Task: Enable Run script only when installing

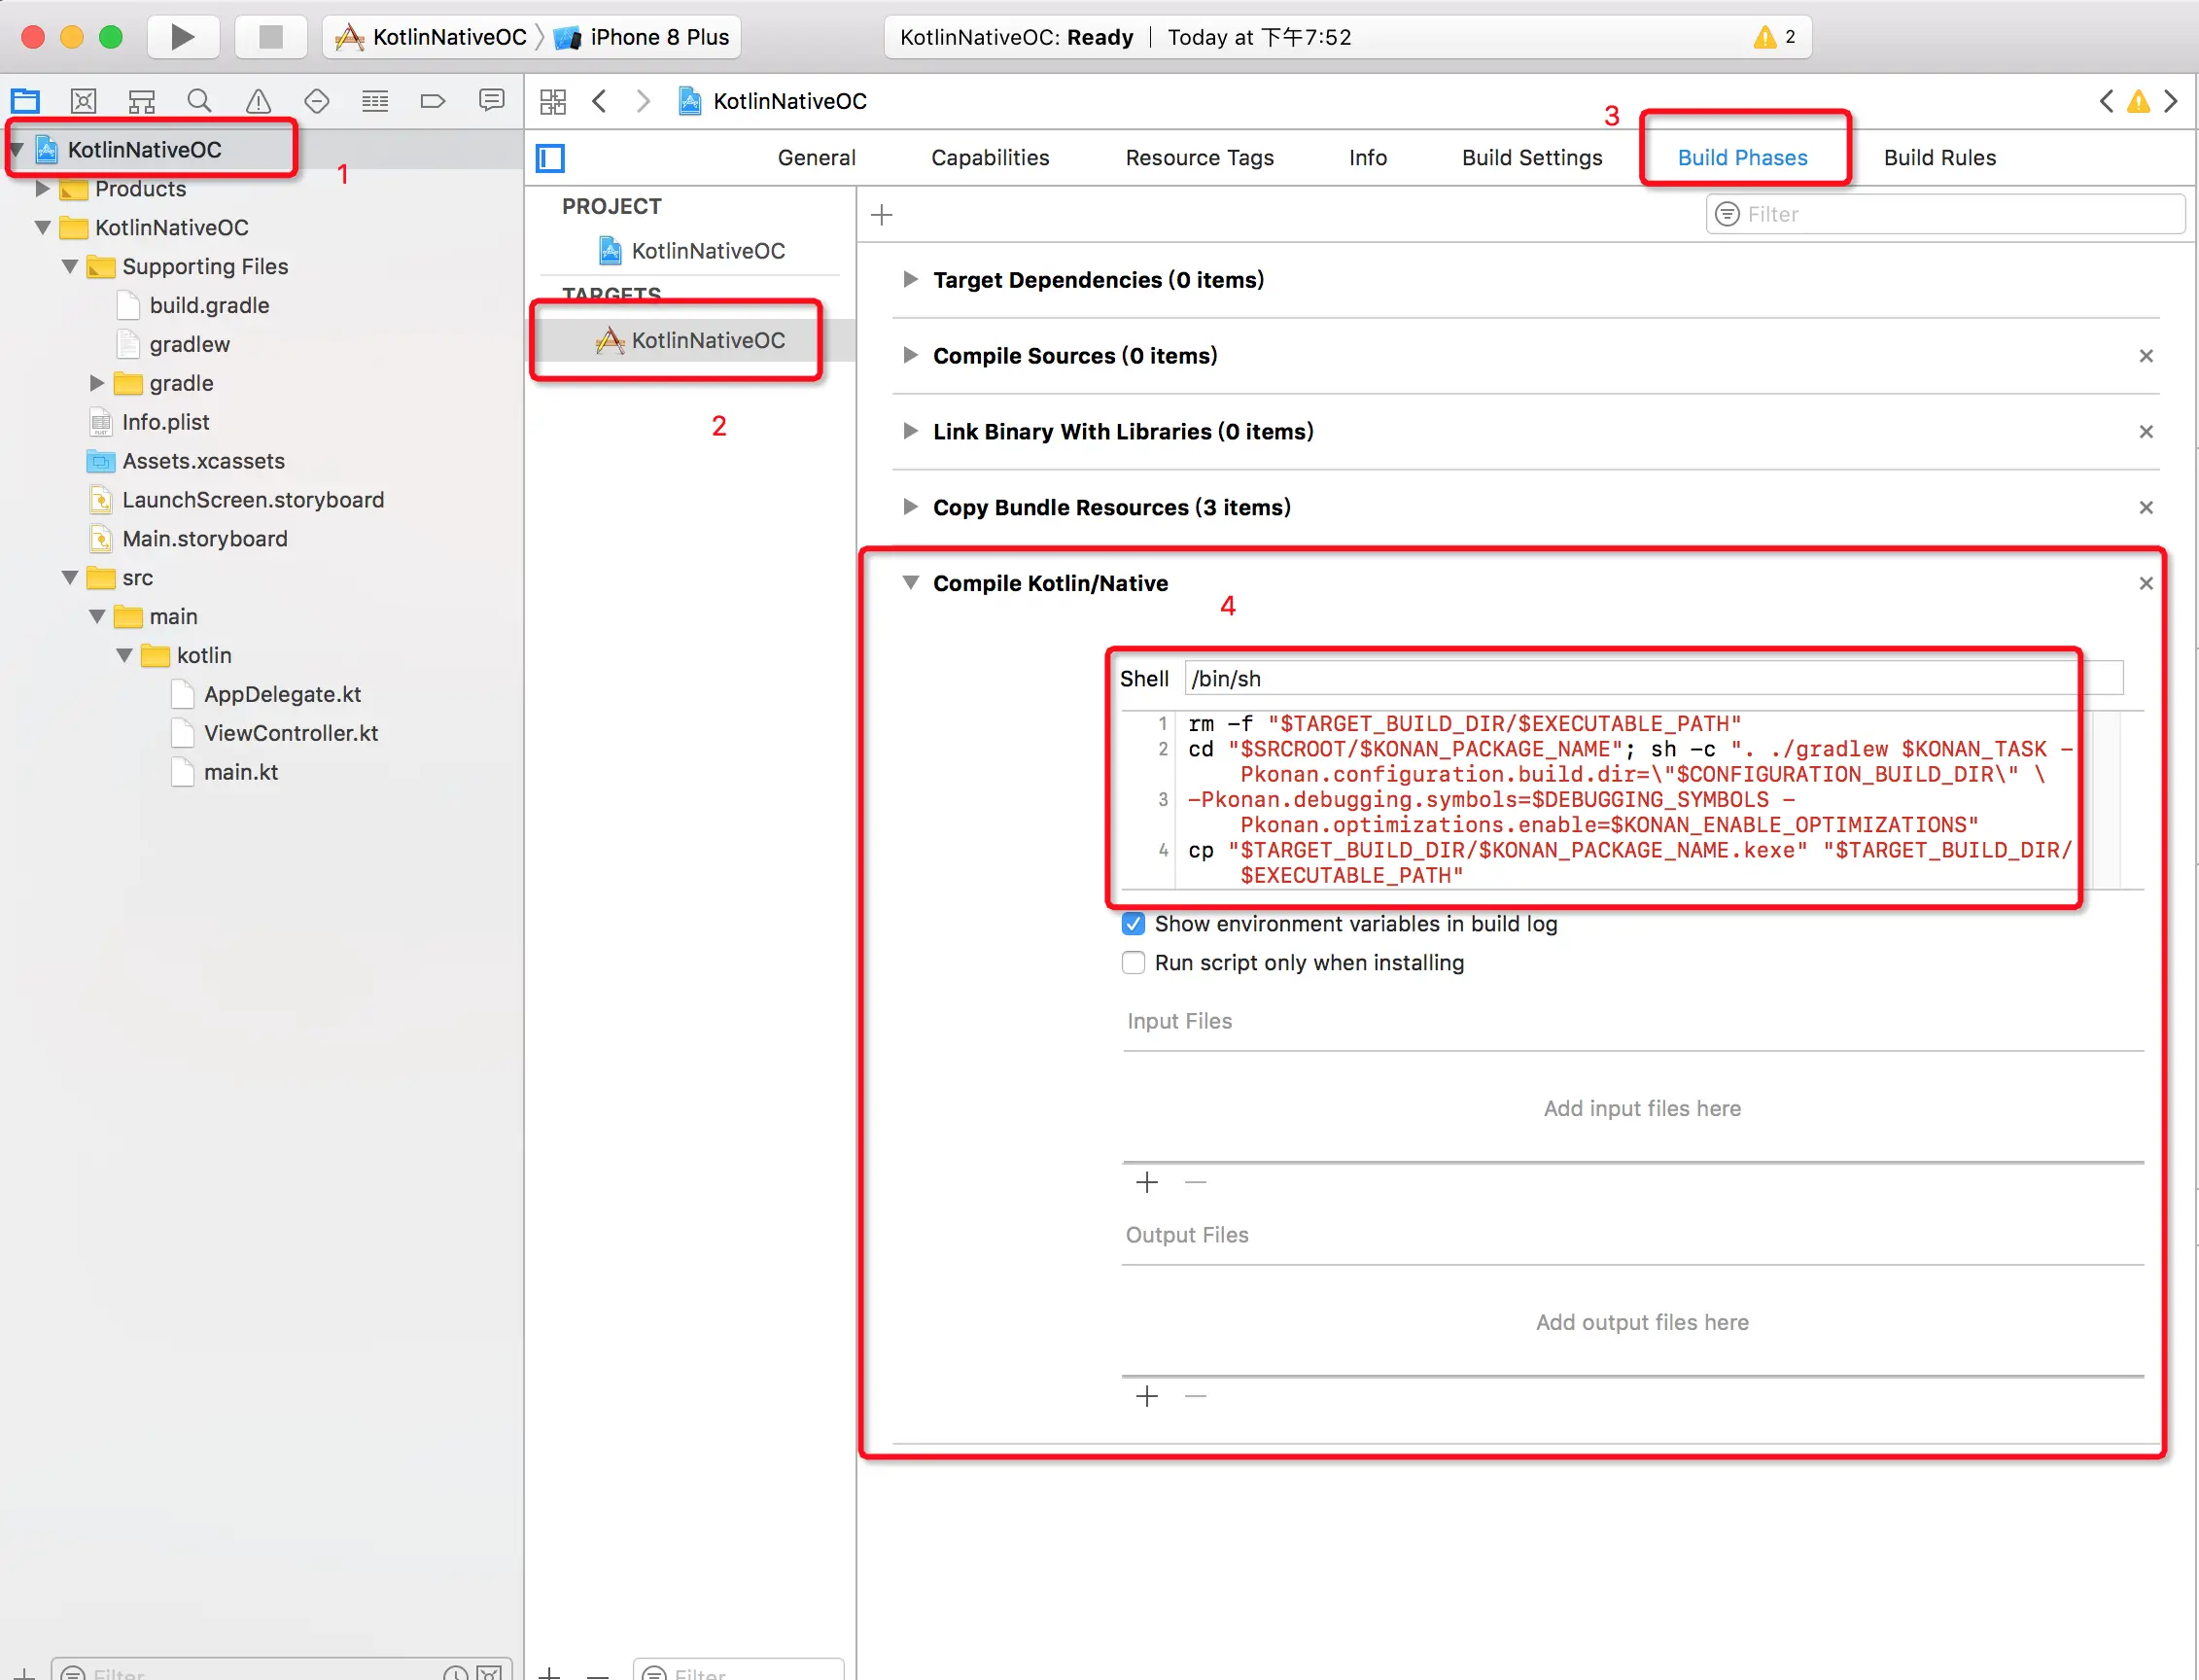Action: pos(1133,963)
